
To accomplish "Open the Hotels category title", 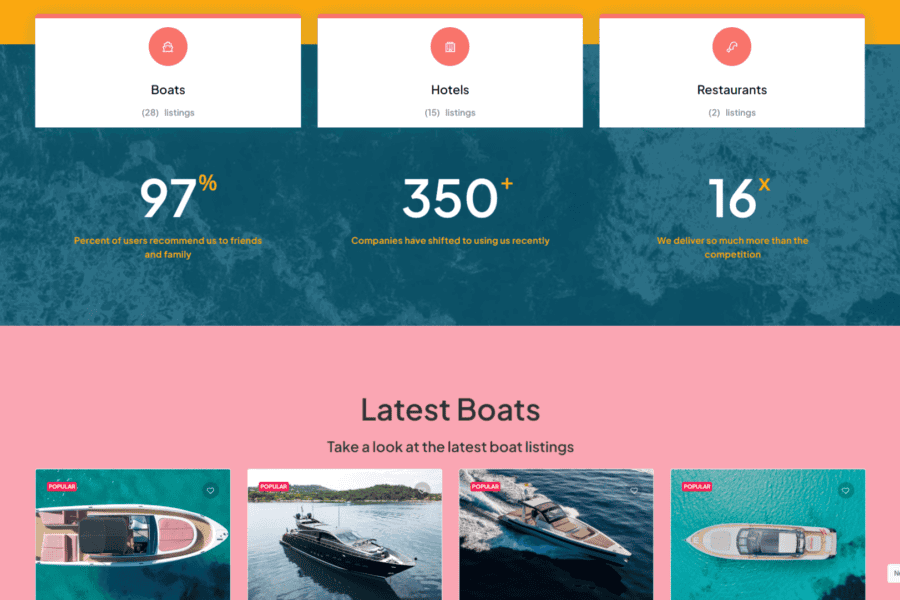I will coord(449,90).
